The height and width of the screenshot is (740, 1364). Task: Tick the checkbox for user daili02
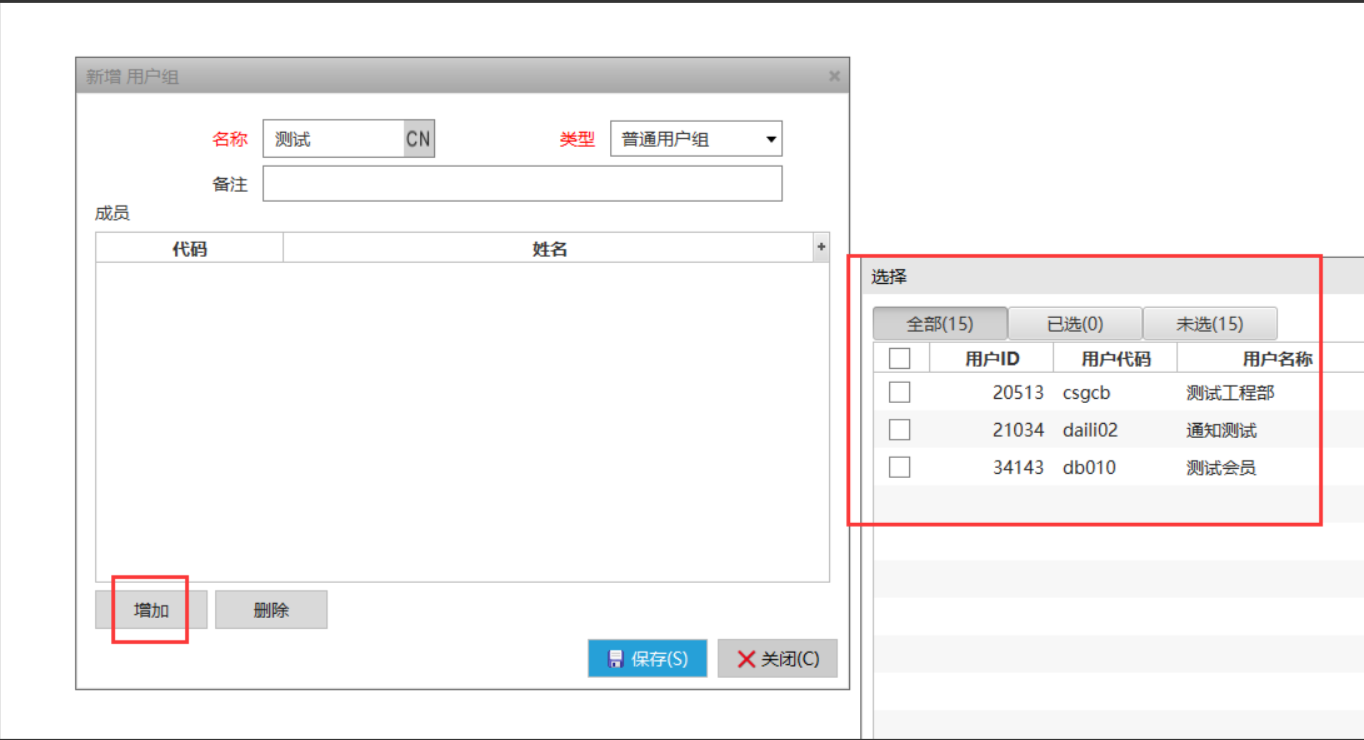point(900,430)
